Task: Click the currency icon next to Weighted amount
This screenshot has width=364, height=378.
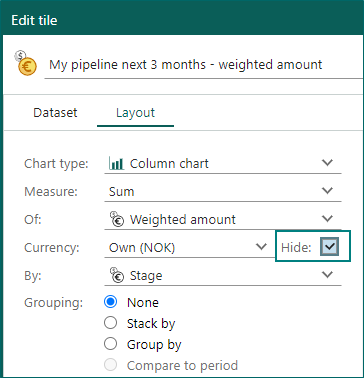Action: point(117,219)
